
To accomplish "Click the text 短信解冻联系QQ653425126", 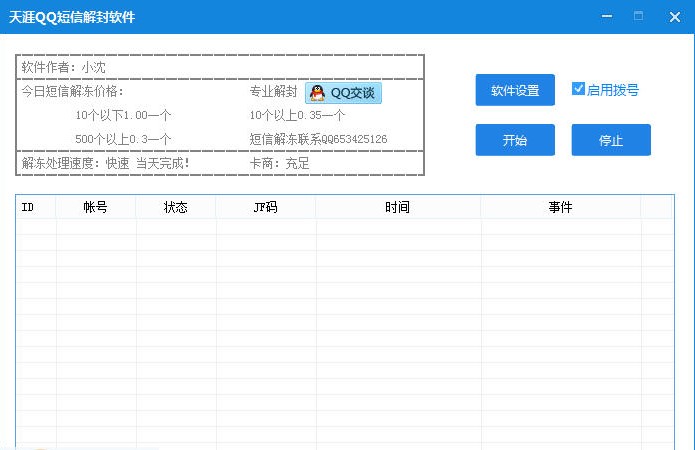I will tap(318, 139).
